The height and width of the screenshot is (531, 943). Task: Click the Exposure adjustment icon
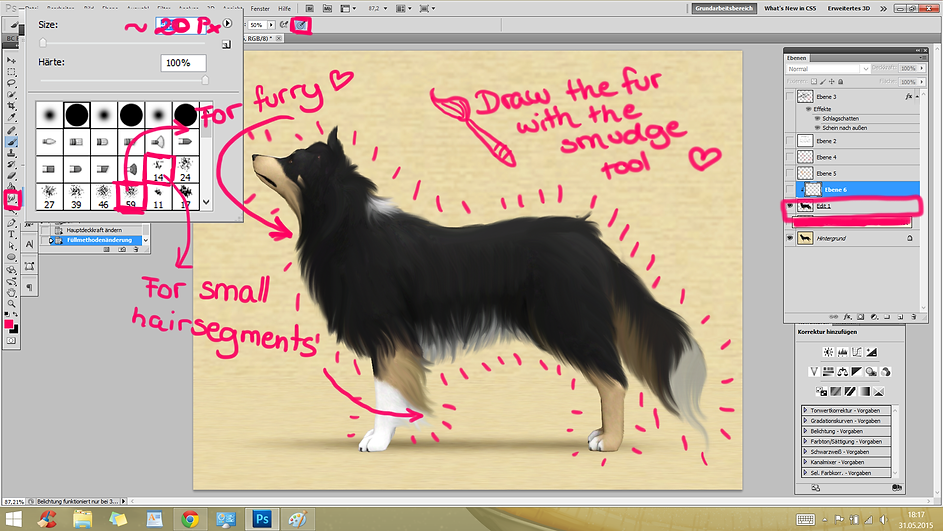pyautogui.click(x=871, y=352)
